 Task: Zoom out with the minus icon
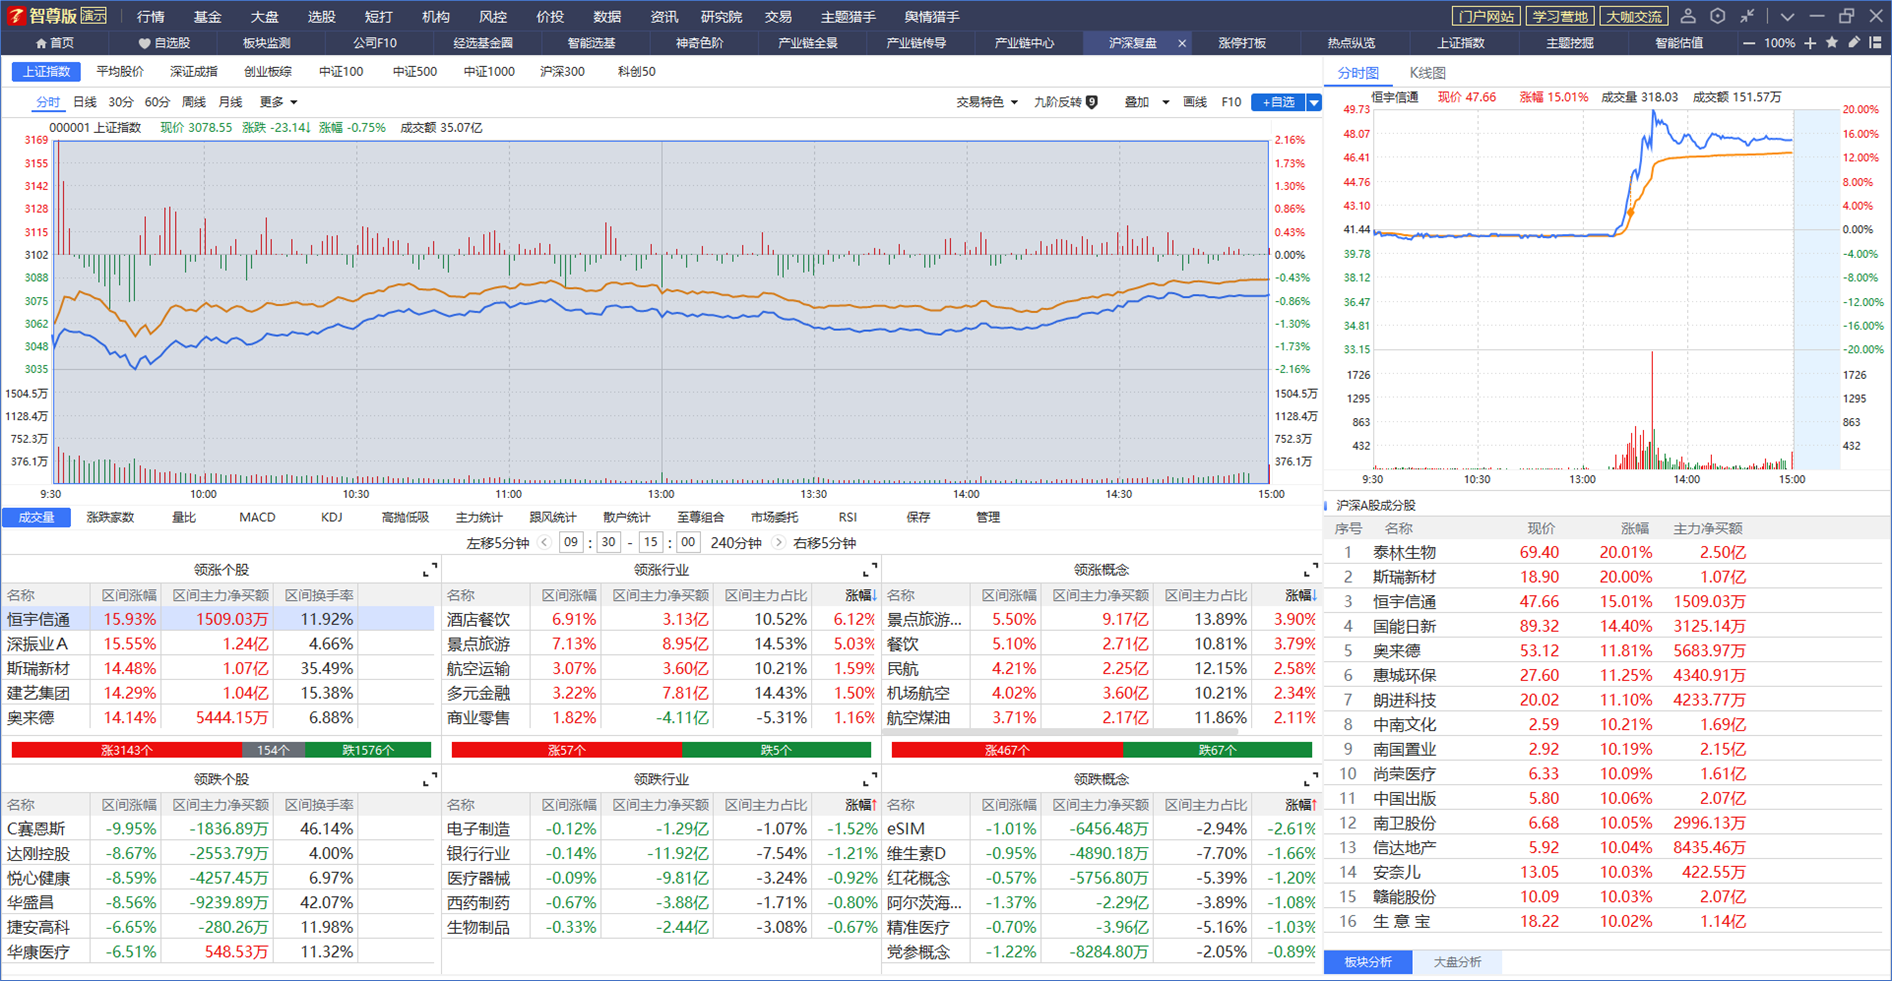click(1749, 43)
